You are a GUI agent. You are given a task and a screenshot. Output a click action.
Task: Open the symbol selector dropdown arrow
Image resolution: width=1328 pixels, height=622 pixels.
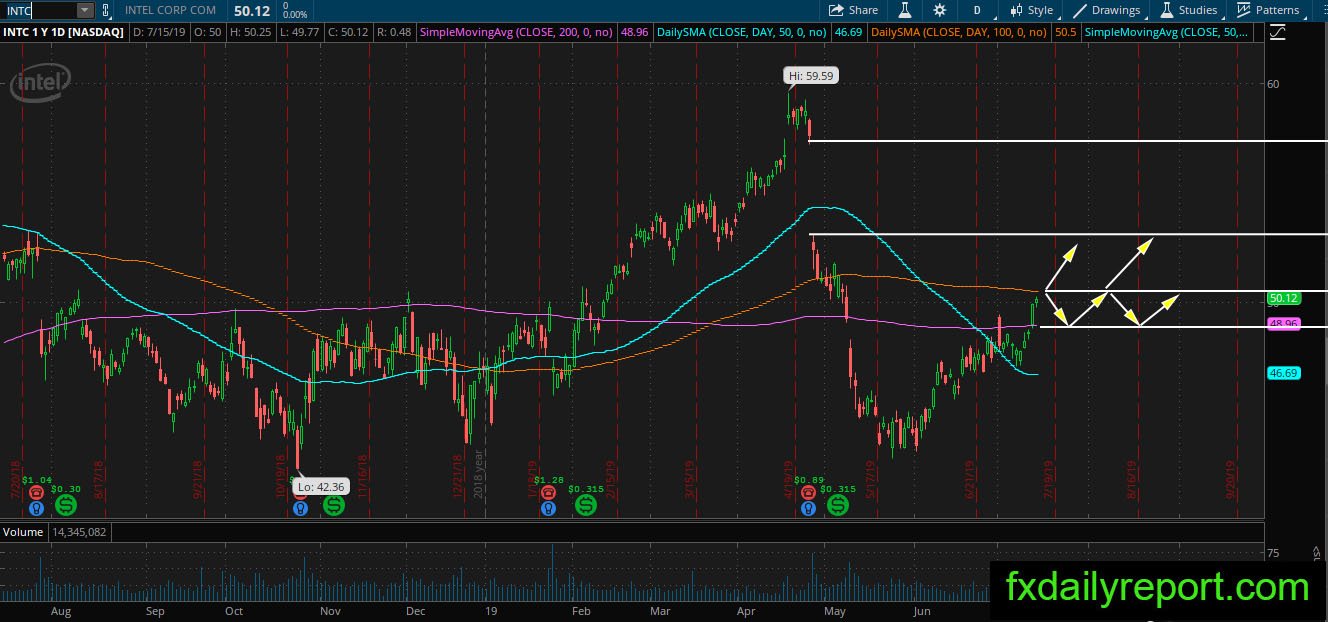point(84,10)
